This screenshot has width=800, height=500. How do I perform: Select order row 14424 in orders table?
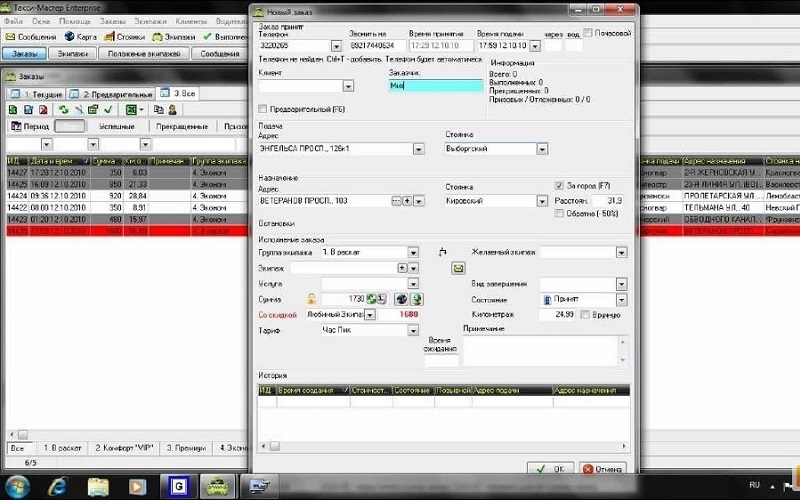pyautogui.click(x=127, y=196)
